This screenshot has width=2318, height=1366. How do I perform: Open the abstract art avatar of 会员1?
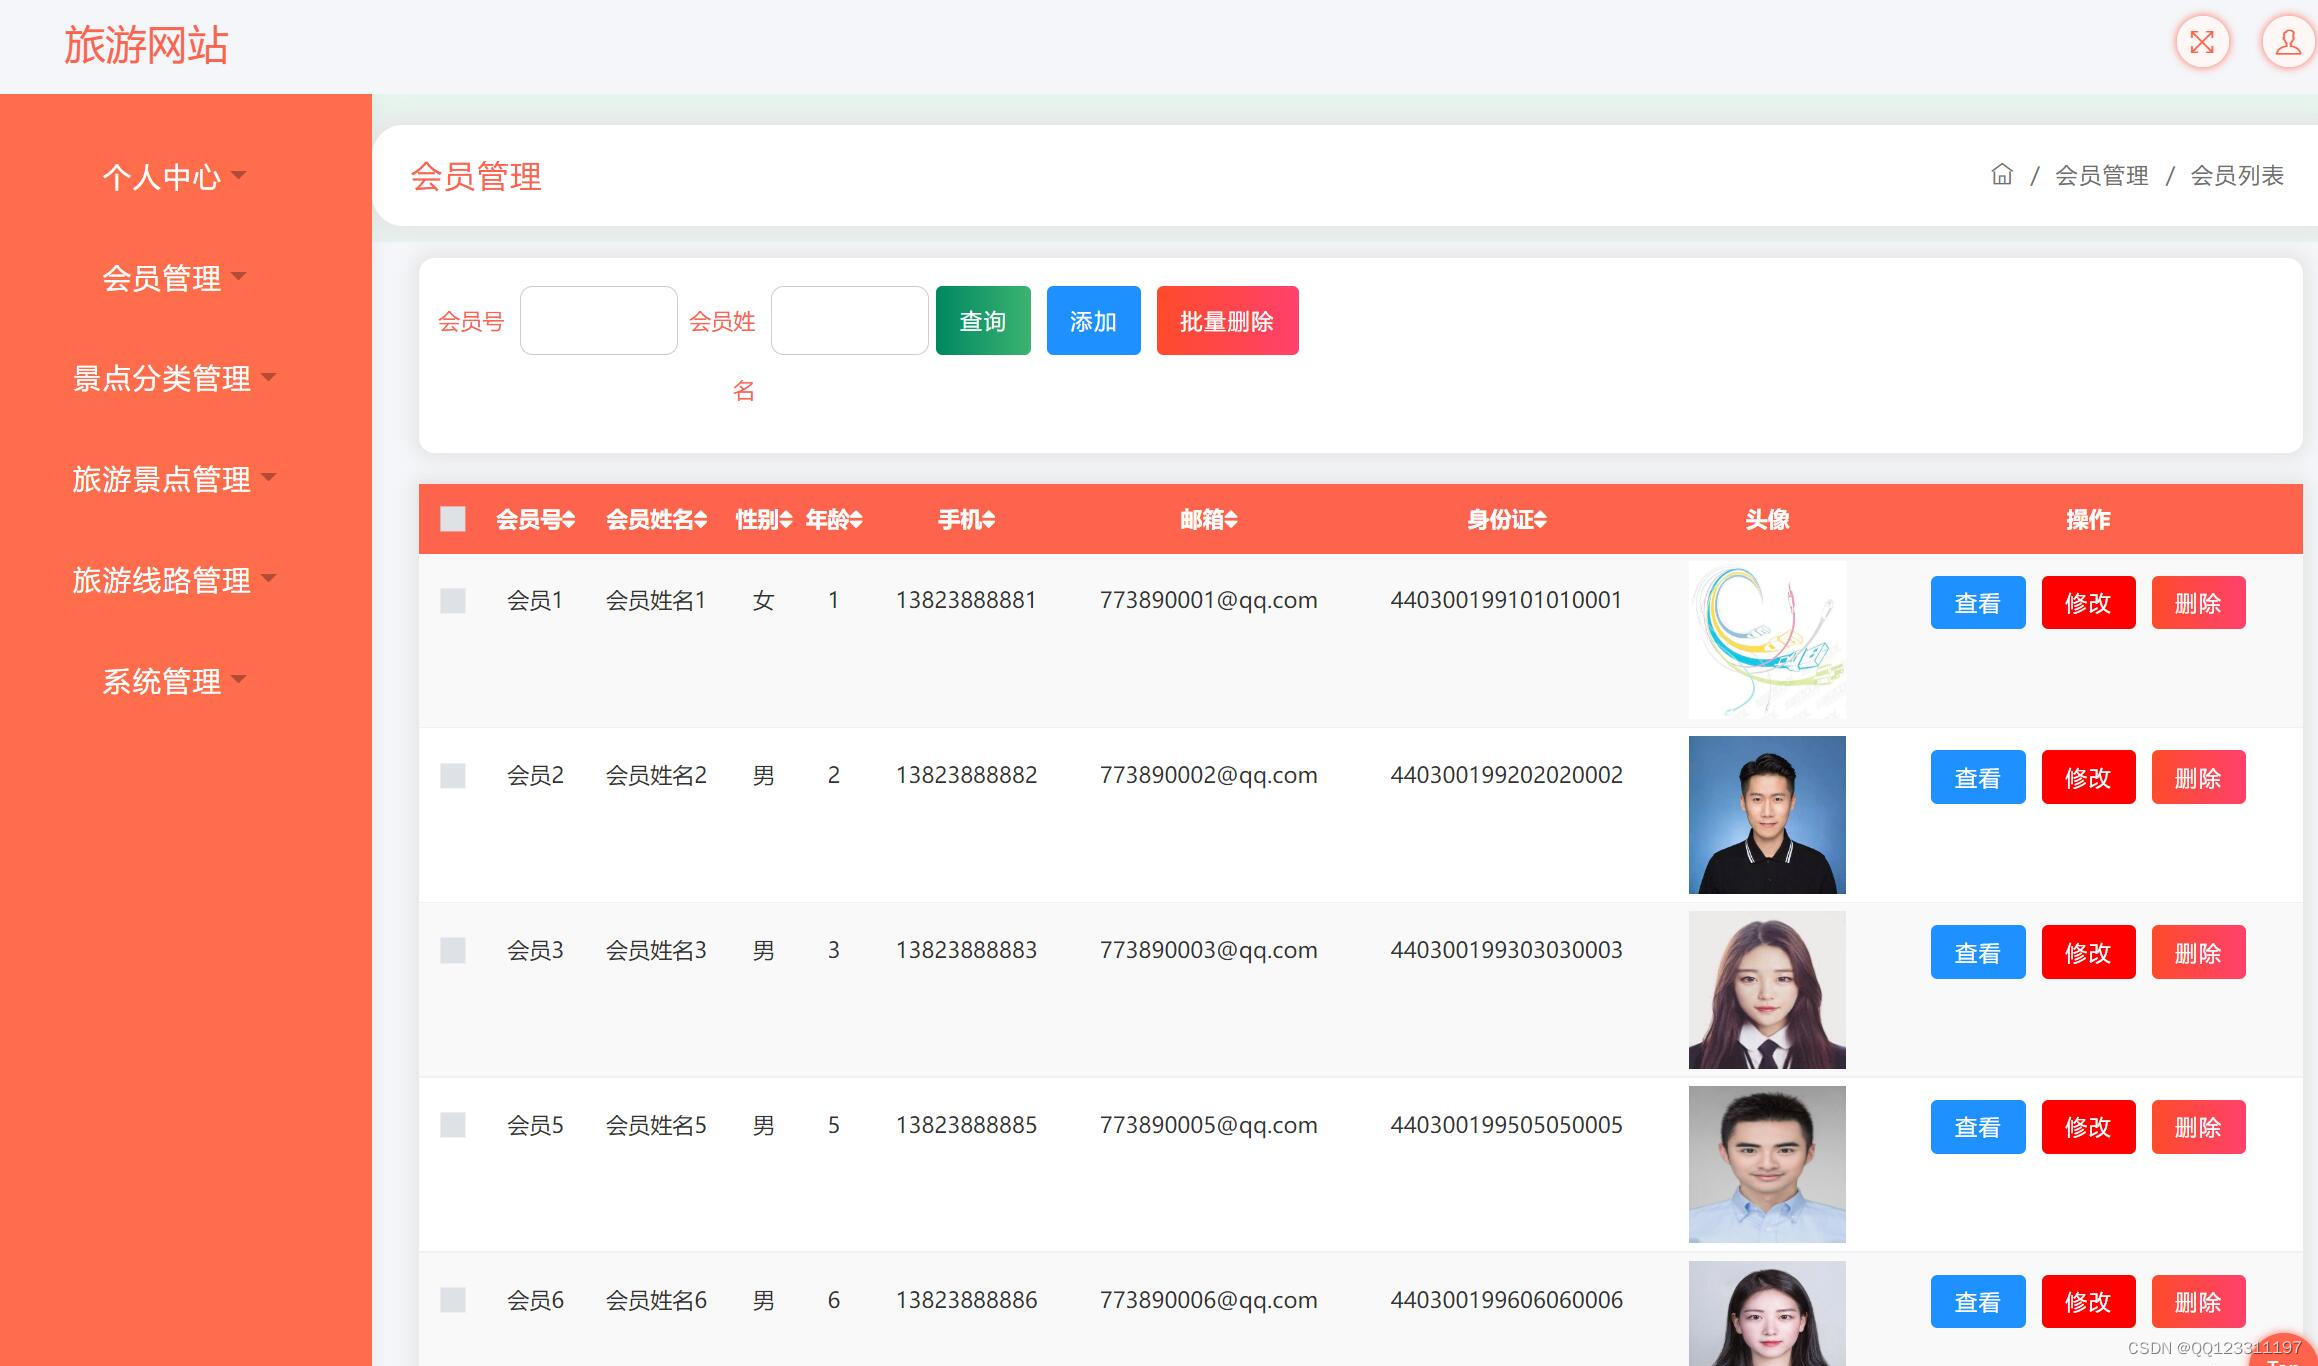click(1767, 640)
